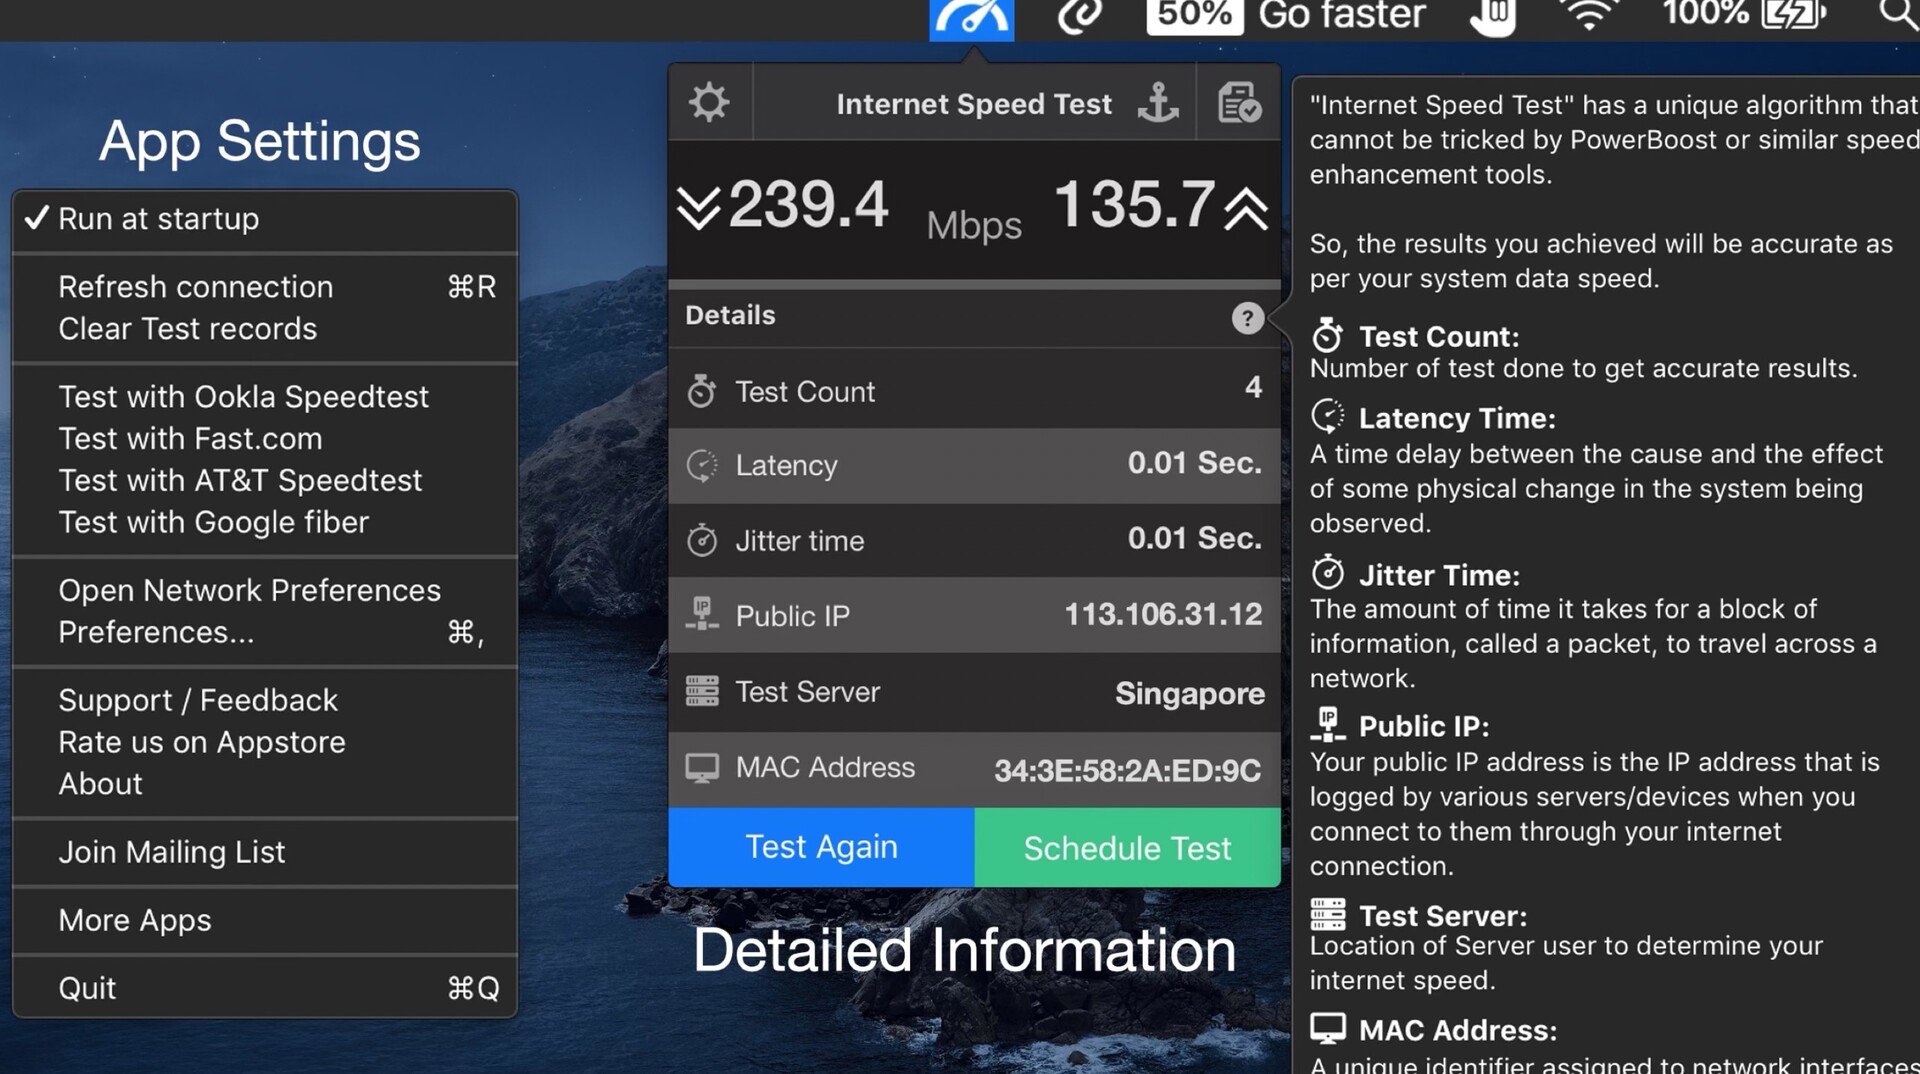Click the MAC address value 34:3E:58:2A:ED:9C

(1127, 770)
